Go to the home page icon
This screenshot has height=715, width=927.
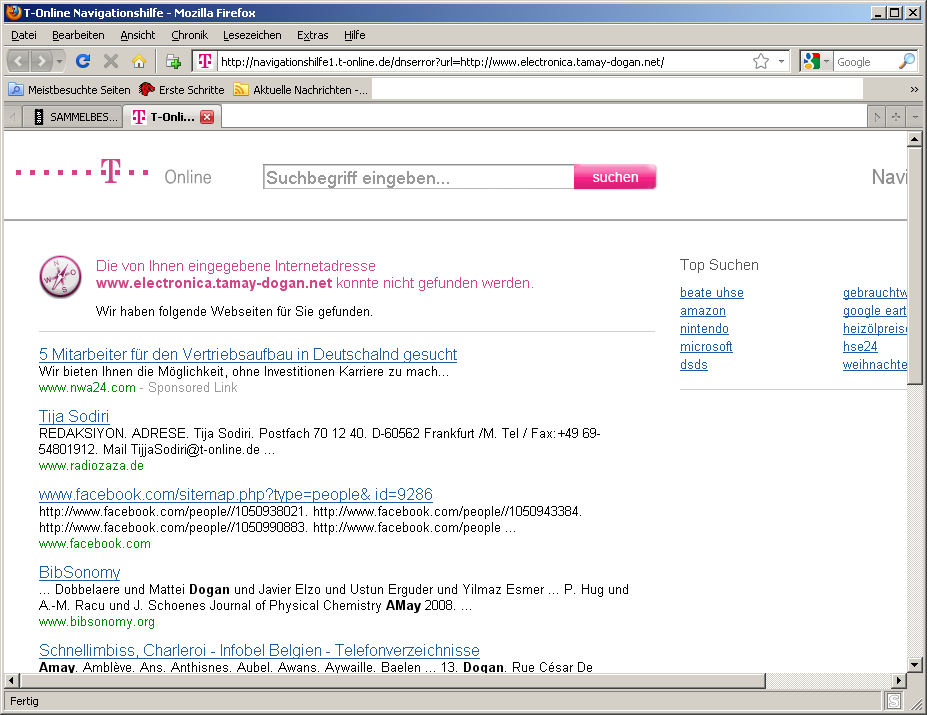click(x=139, y=61)
